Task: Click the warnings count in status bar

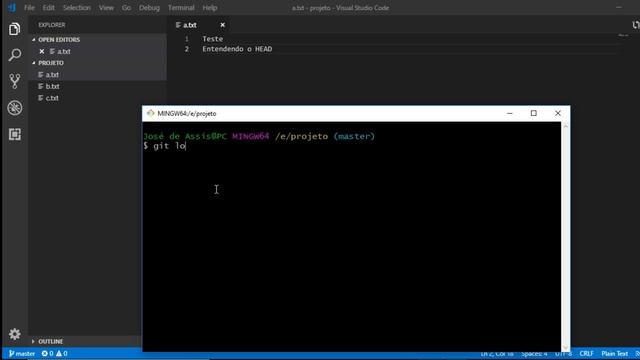Action: pos(62,353)
